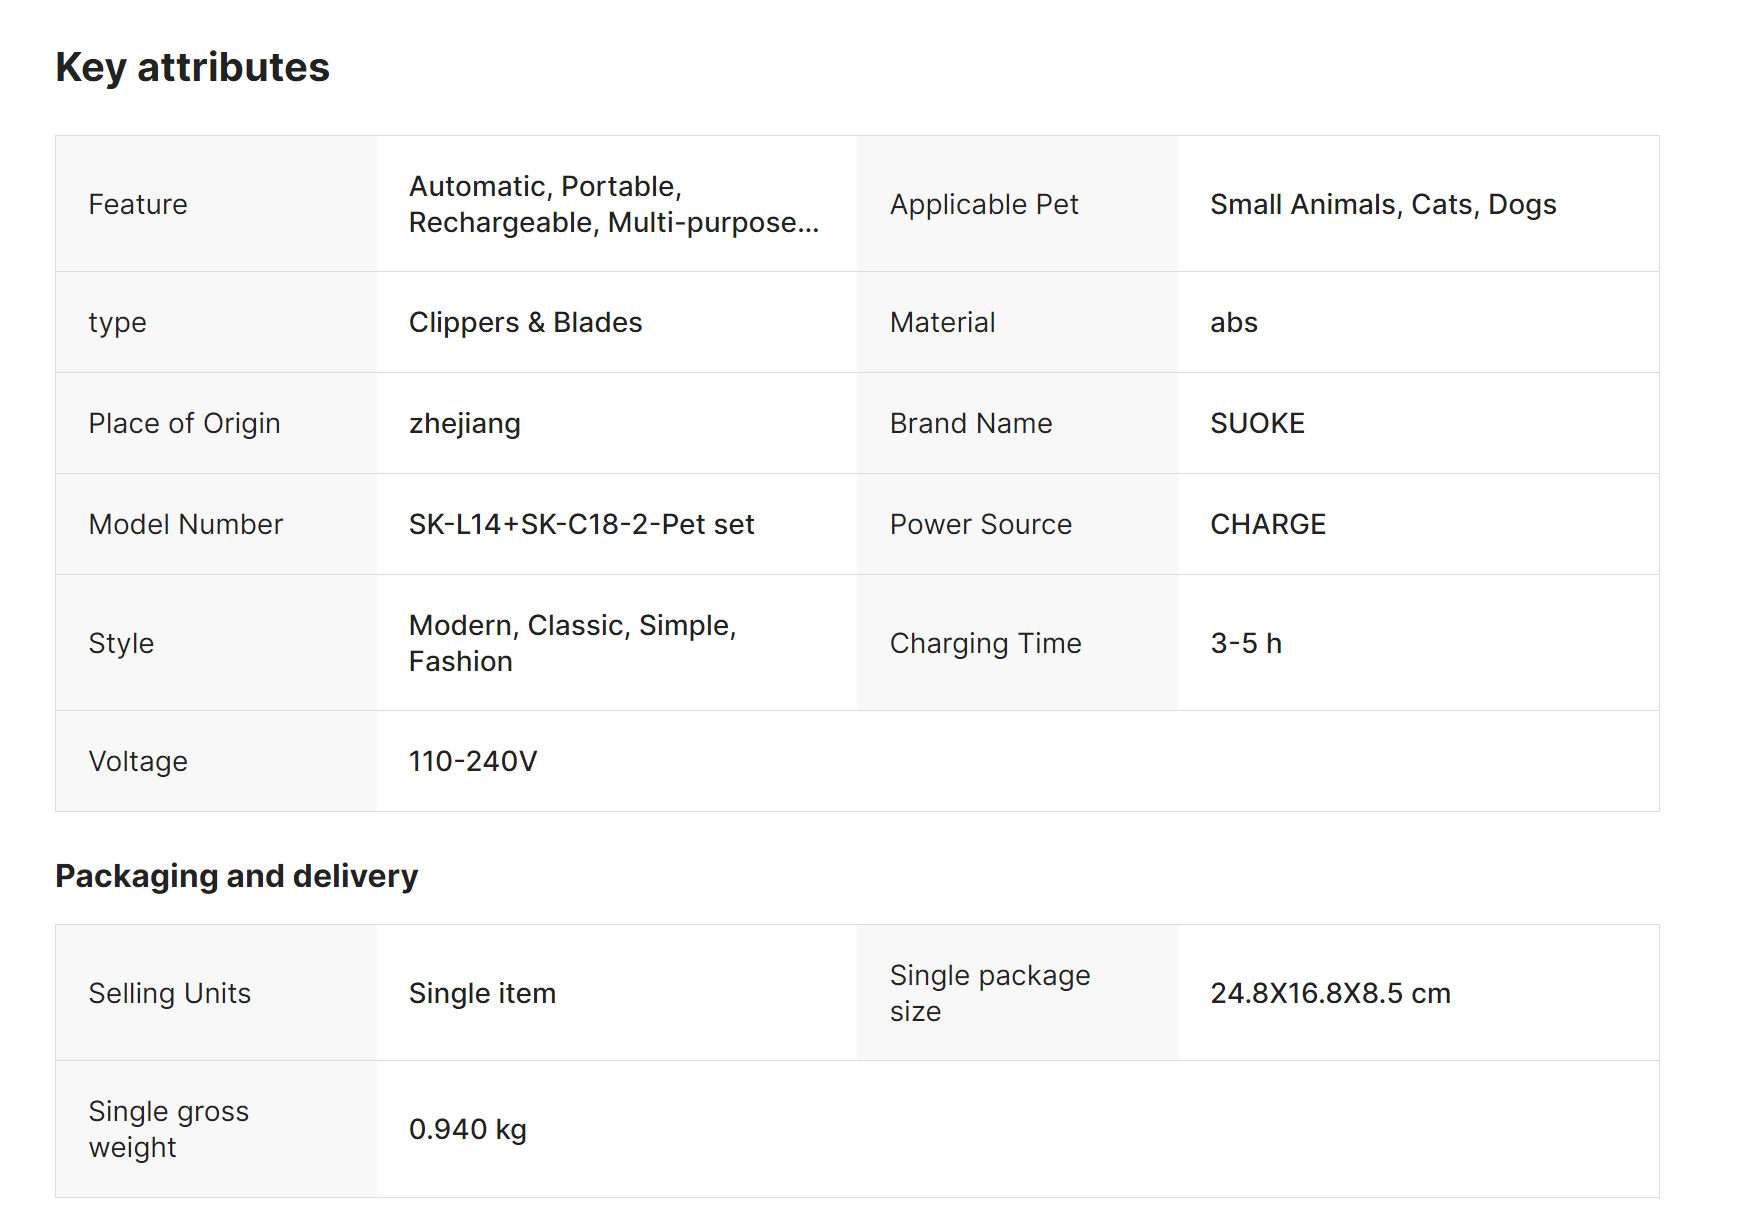The image size is (1762, 1224).
Task: Click the Packaging and delivery heading
Action: pyautogui.click(x=236, y=876)
